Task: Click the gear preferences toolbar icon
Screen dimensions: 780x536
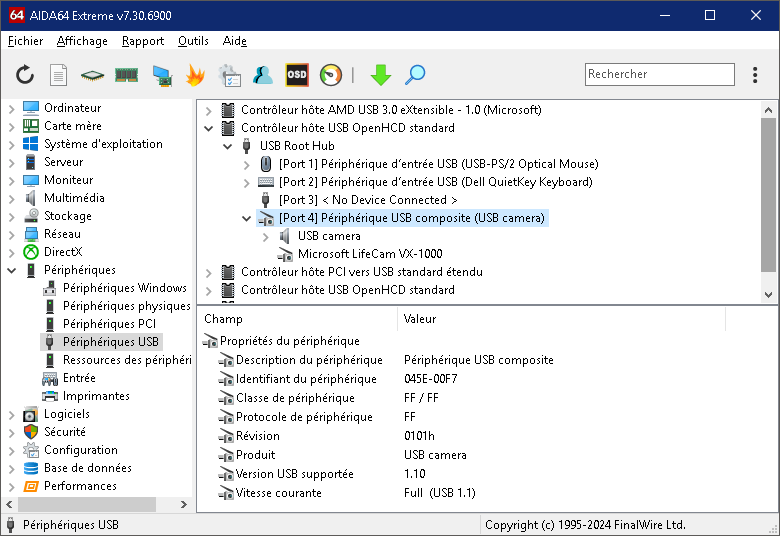Action: (x=229, y=75)
